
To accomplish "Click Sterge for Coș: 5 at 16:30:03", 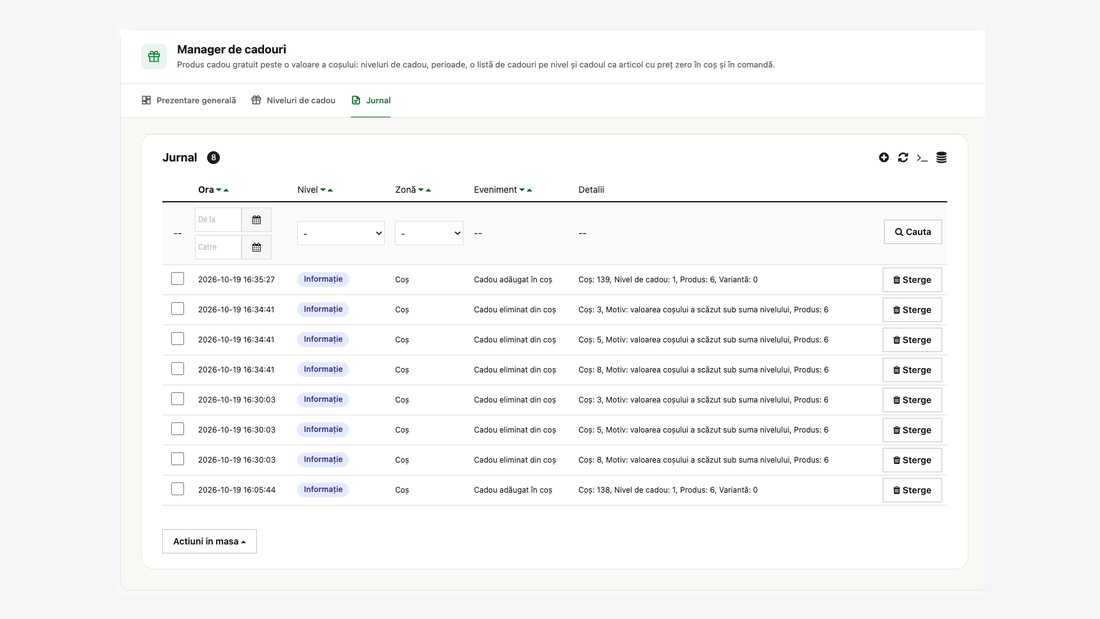I will coord(912,430).
